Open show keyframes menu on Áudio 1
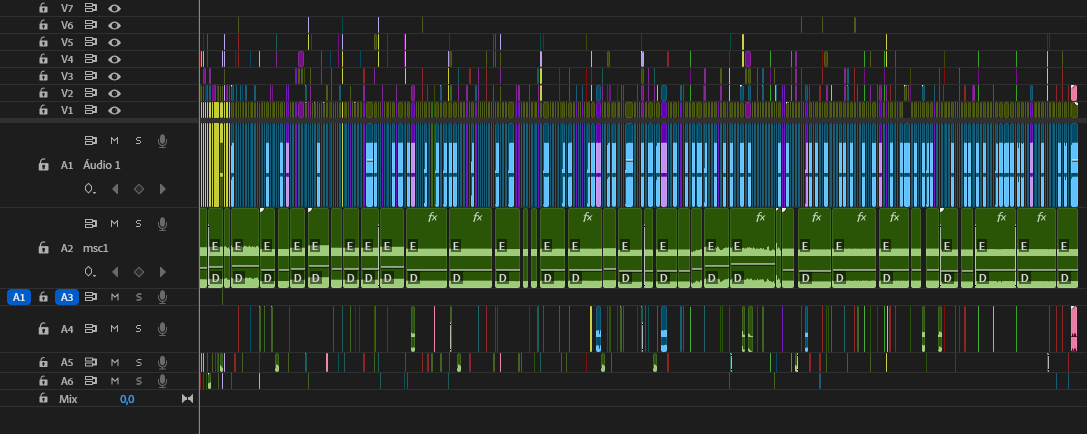Viewport: 1087px width, 434px height. coord(89,189)
